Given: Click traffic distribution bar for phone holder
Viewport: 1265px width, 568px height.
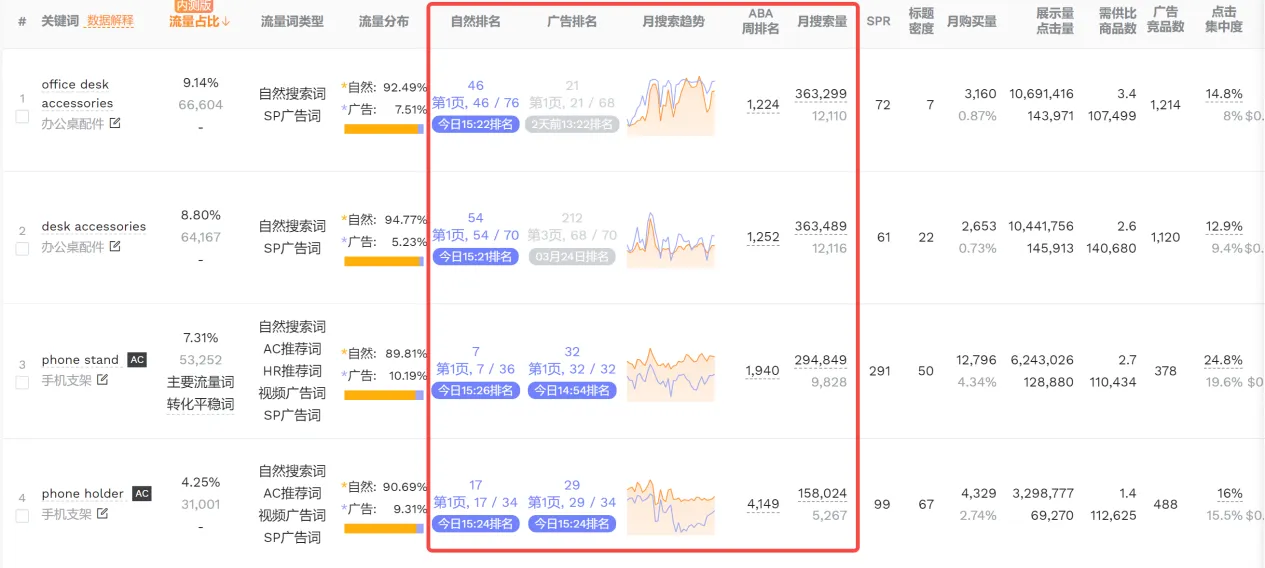Looking at the screenshot, I should click(x=384, y=528).
